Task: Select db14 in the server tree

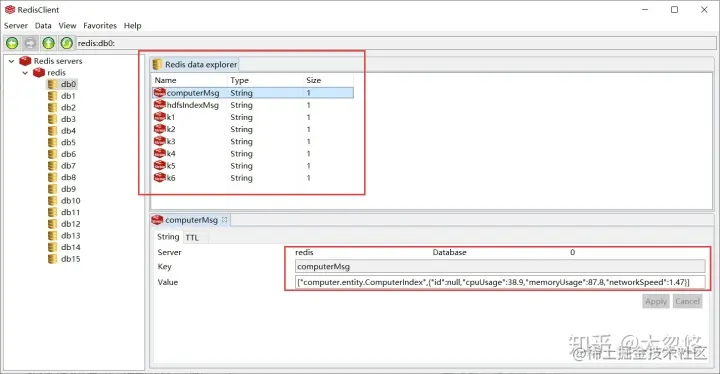Action: pos(71,247)
